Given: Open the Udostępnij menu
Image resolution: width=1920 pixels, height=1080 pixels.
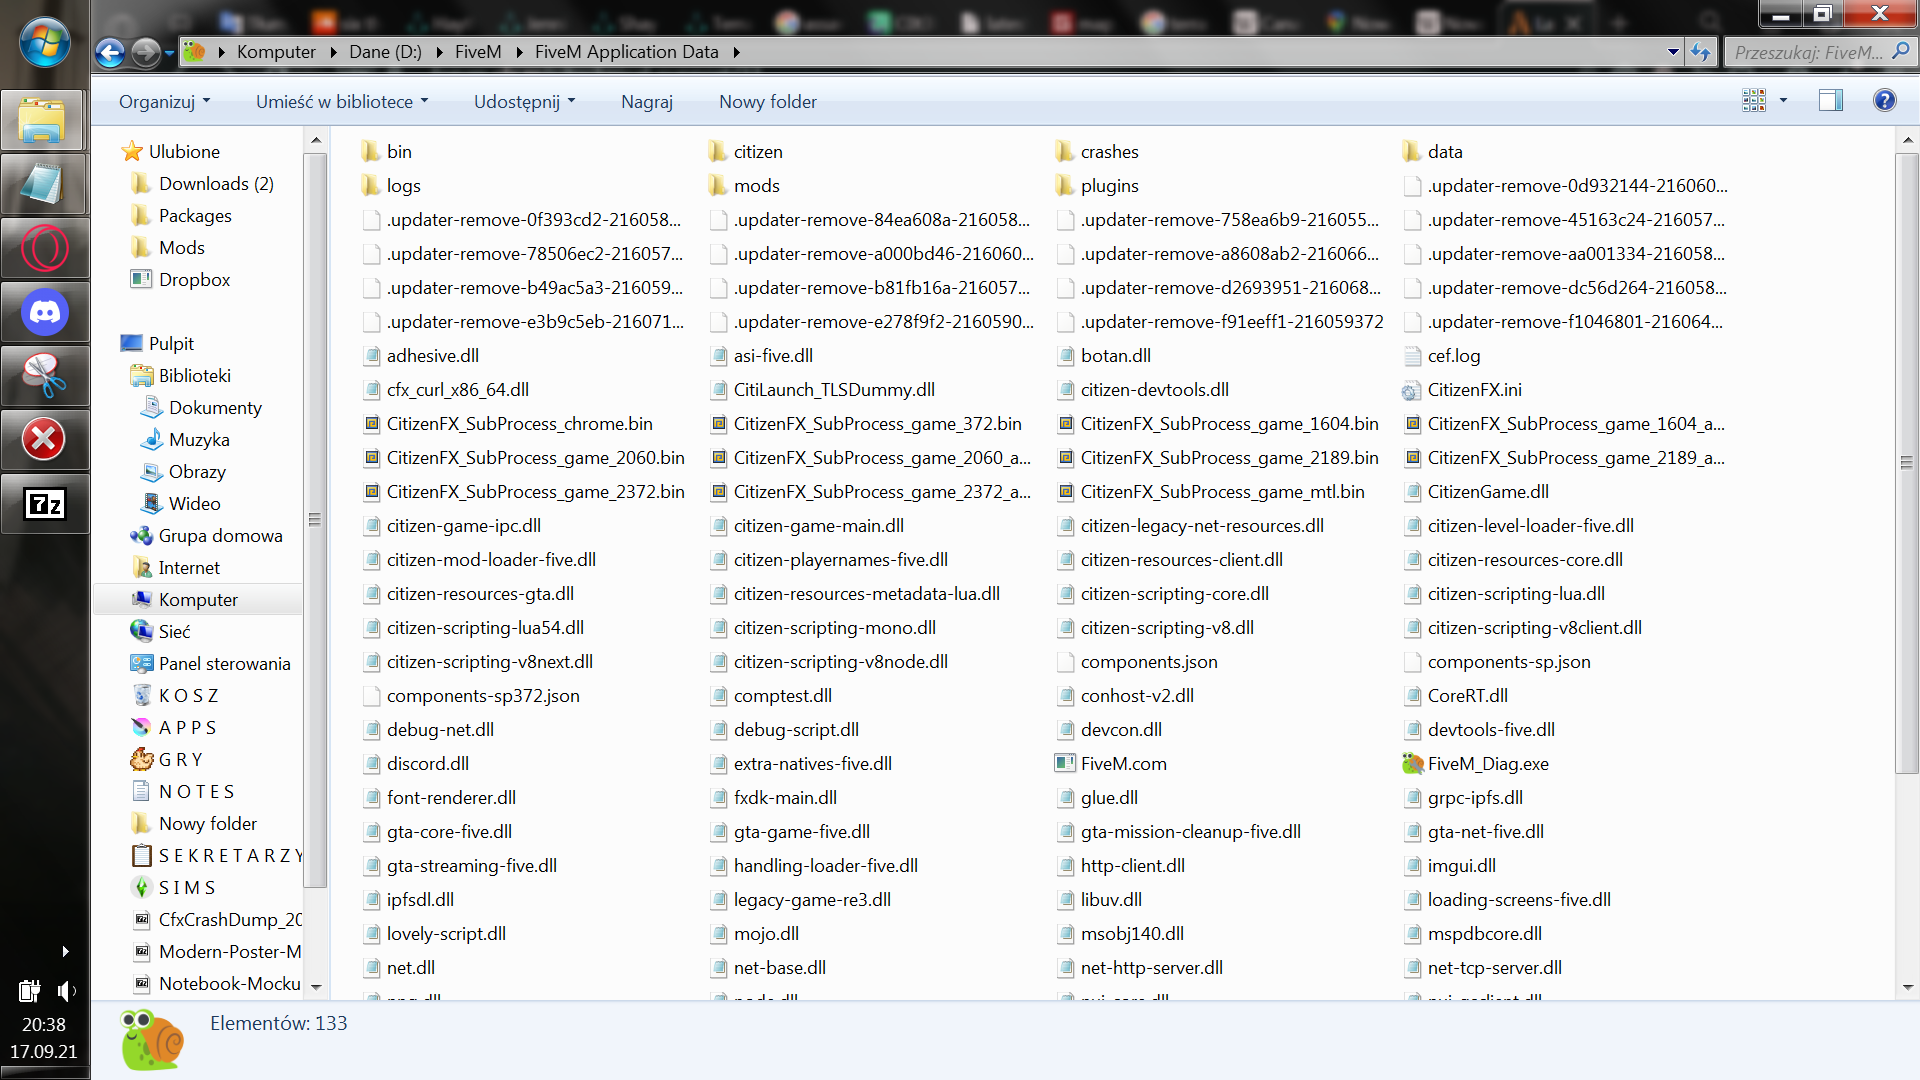Looking at the screenshot, I should click(x=524, y=102).
